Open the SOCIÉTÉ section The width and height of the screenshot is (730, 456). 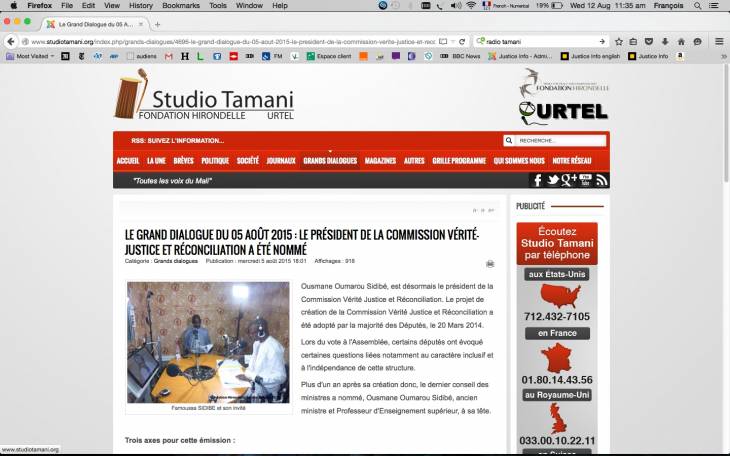[x=248, y=161]
